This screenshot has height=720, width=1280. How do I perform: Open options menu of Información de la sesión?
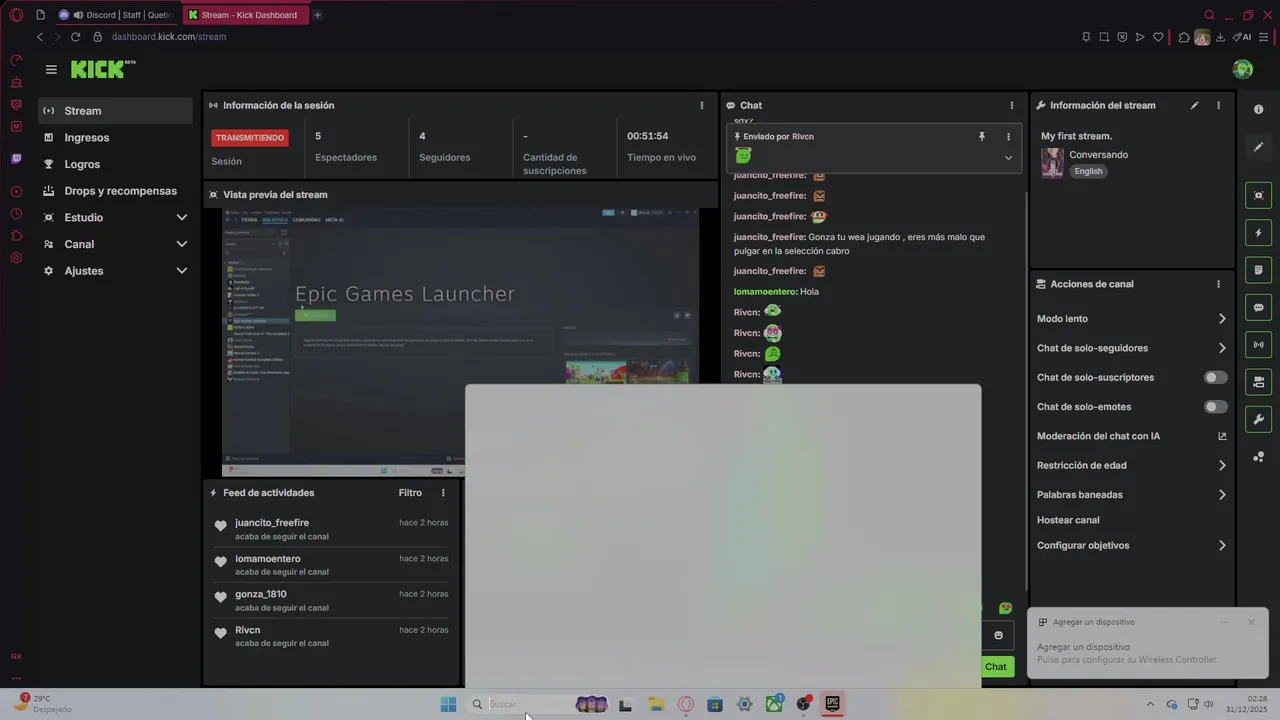coord(701,105)
